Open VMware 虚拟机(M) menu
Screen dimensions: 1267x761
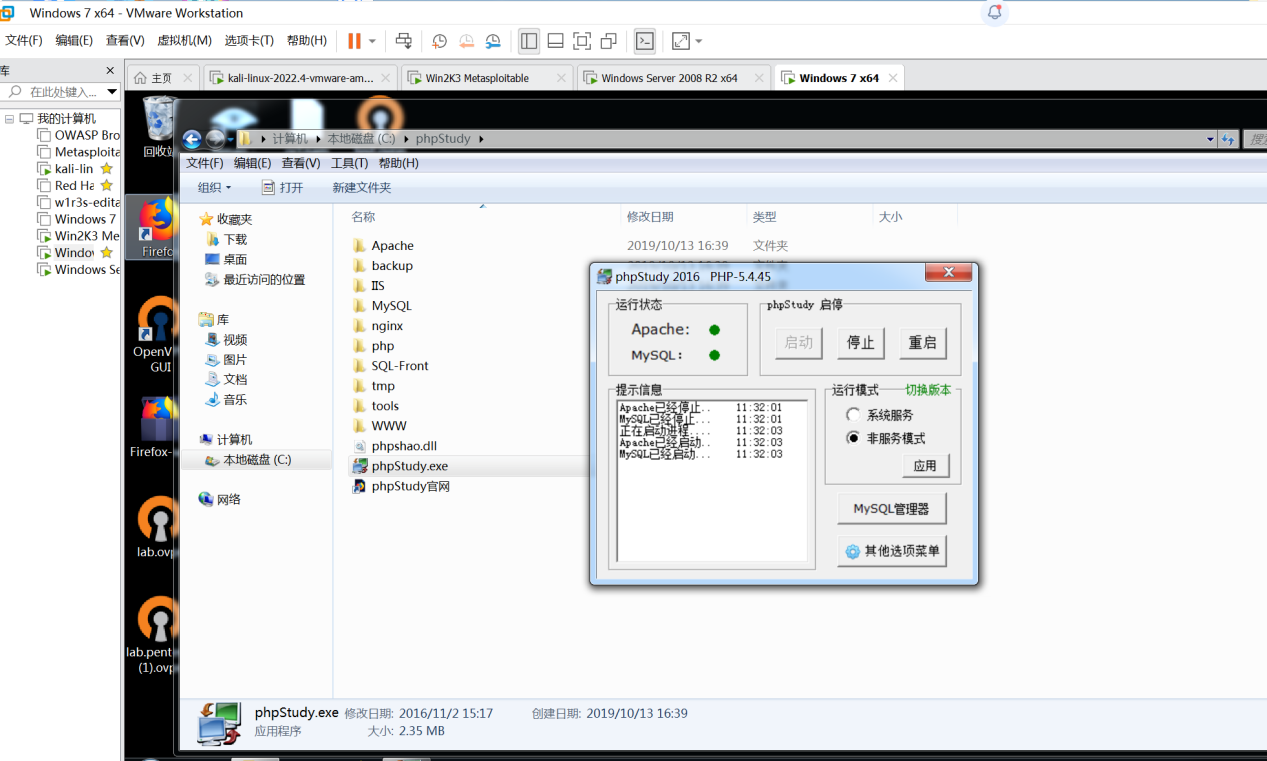184,41
